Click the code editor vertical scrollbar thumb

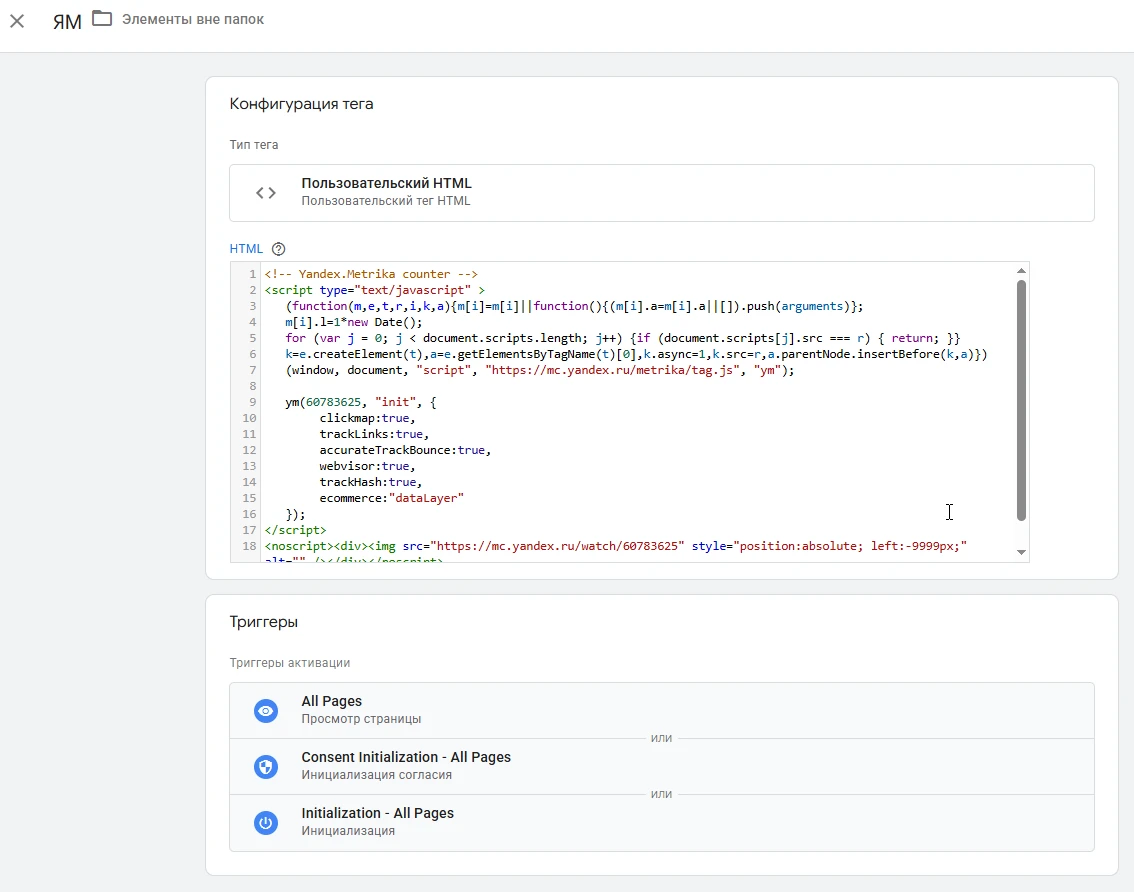(x=1021, y=400)
